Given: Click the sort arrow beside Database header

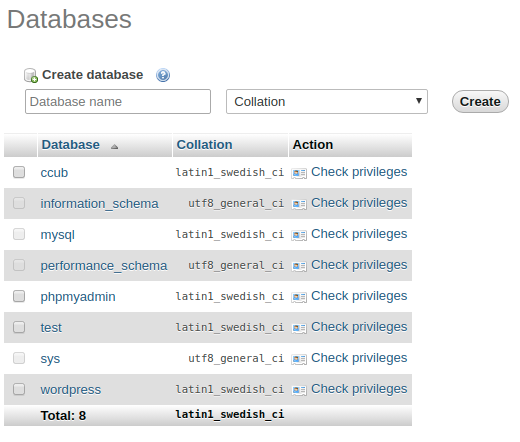Looking at the screenshot, I should pos(114,146).
